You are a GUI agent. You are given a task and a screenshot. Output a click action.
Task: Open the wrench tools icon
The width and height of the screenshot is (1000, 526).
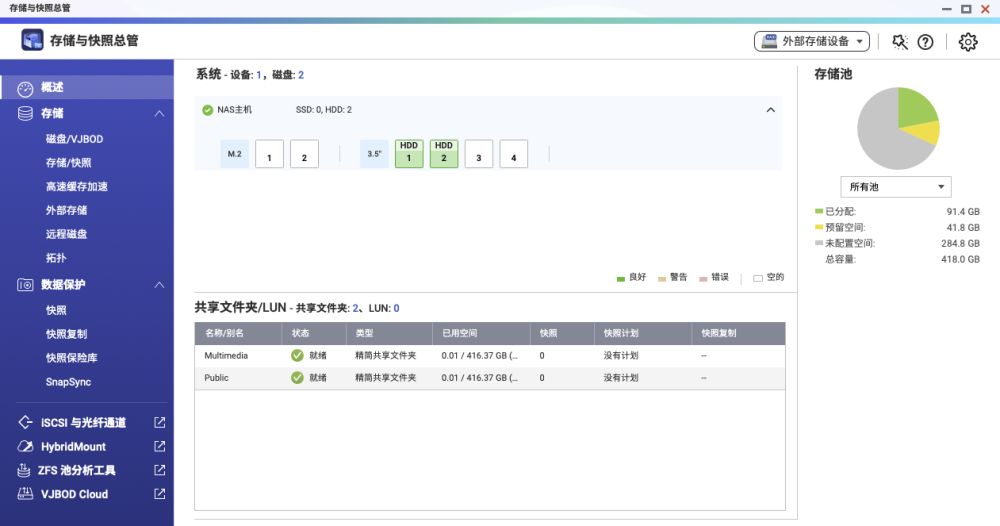[900, 41]
